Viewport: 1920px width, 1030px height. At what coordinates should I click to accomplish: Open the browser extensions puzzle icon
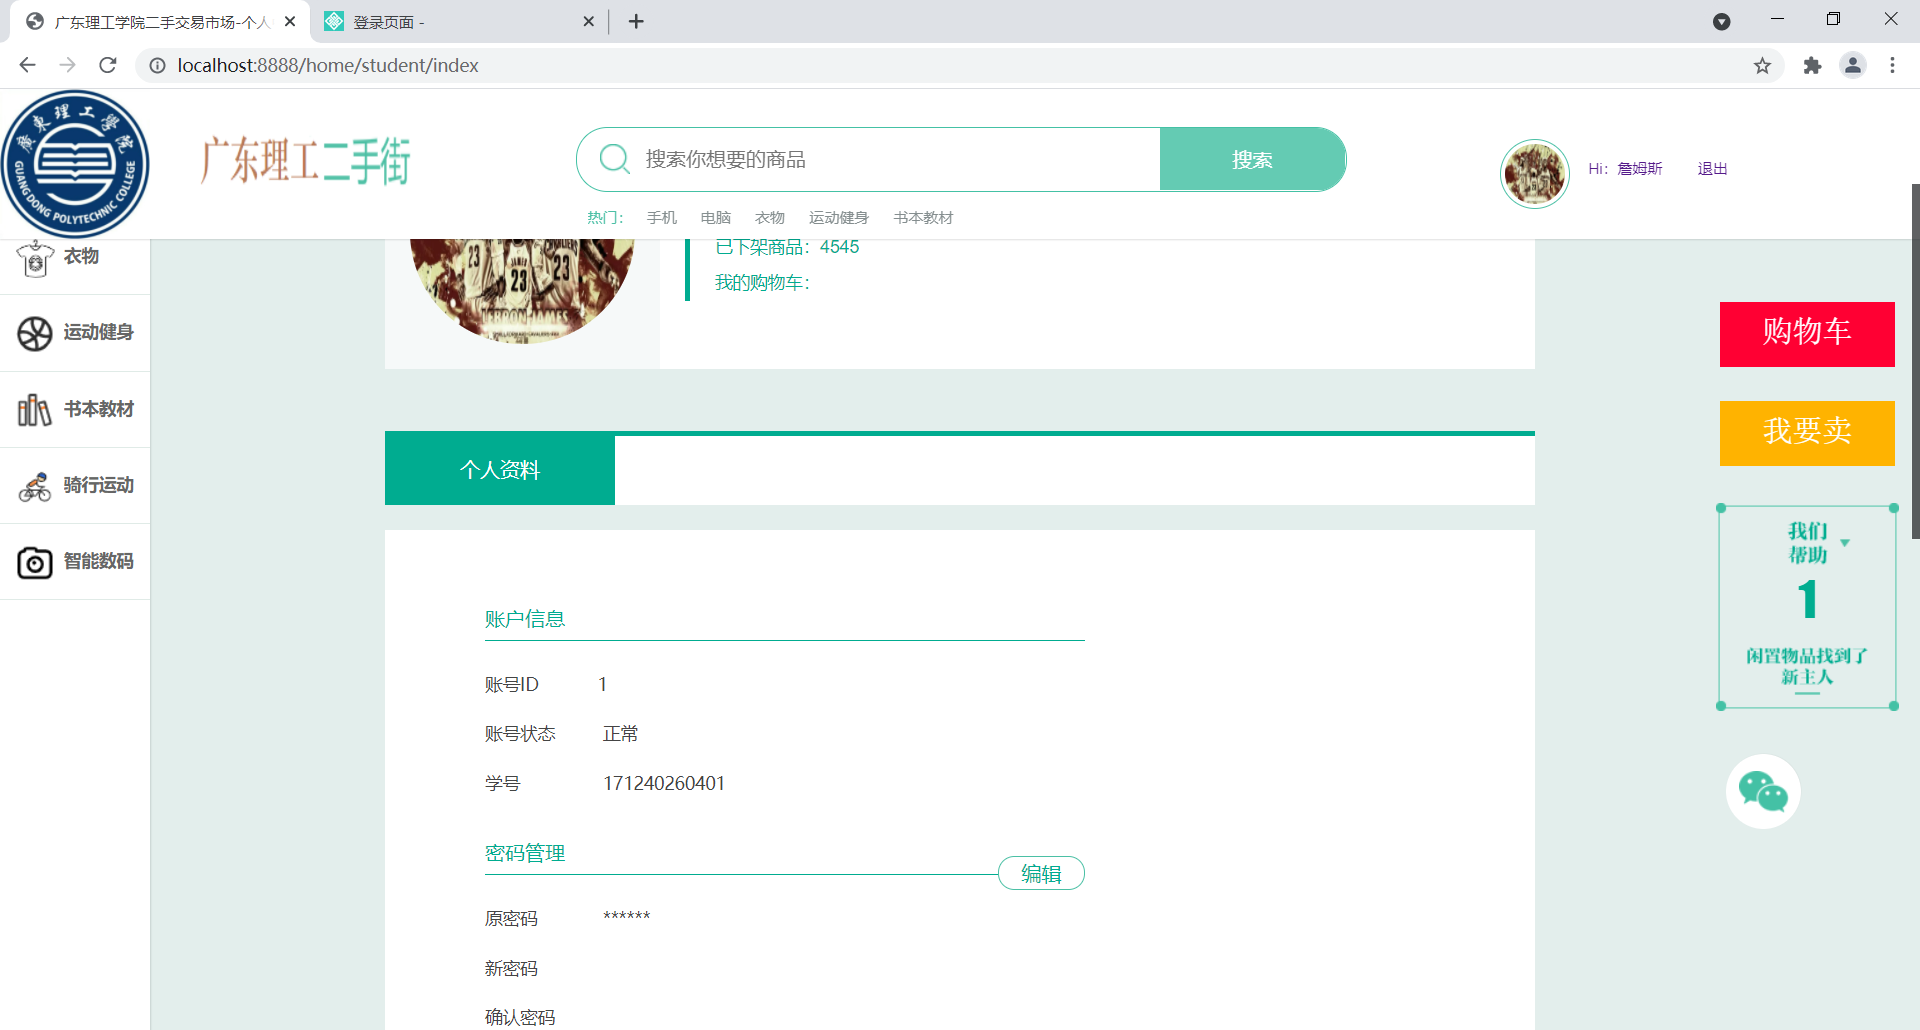click(x=1812, y=65)
